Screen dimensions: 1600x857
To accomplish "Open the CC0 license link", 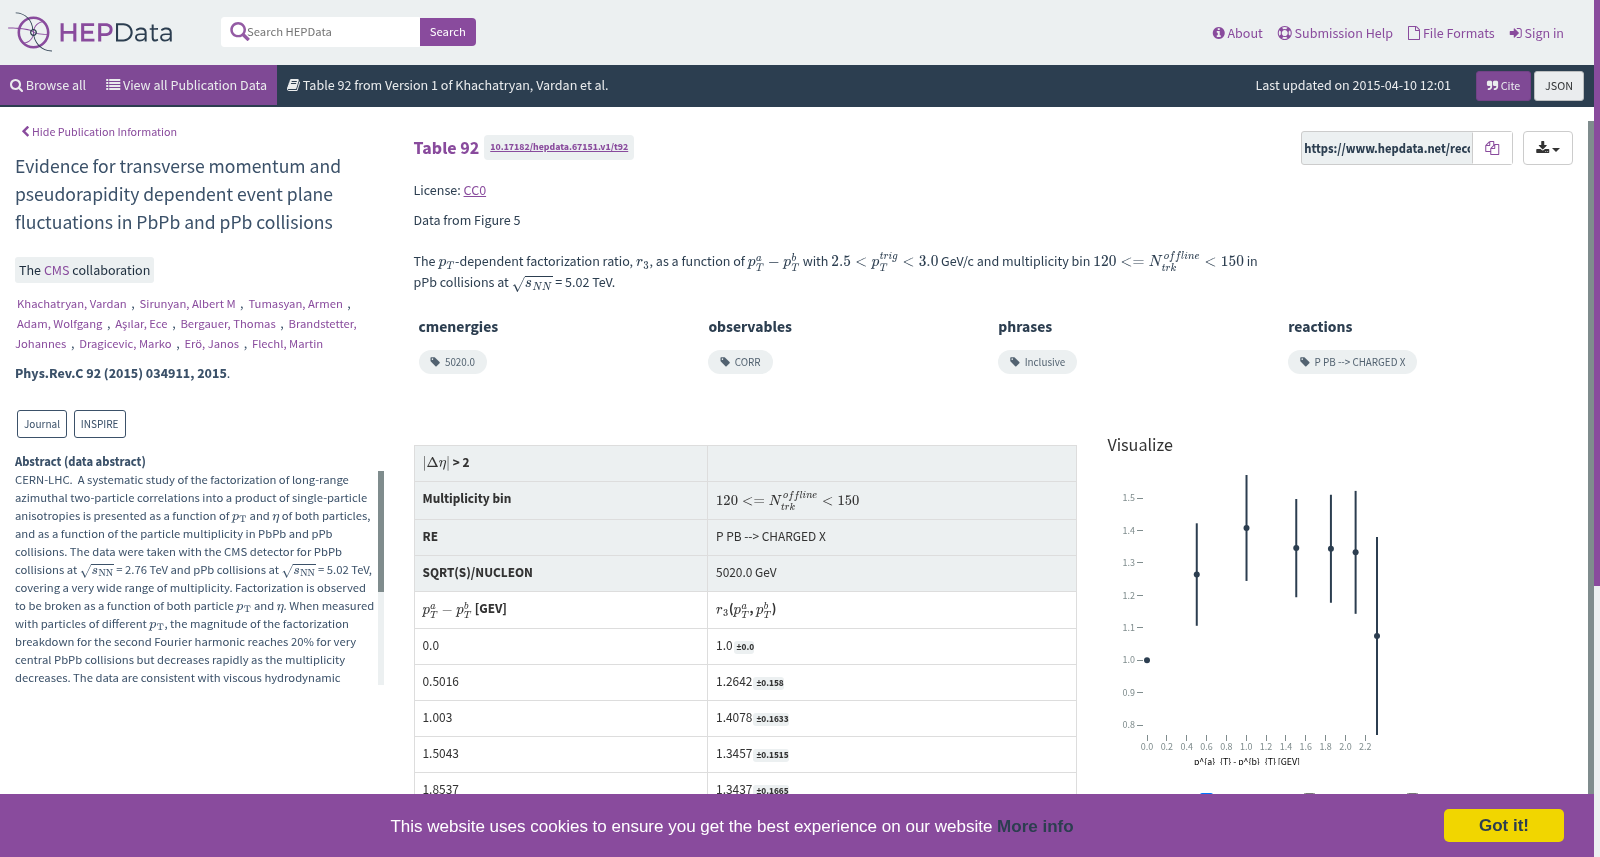I will tap(475, 191).
